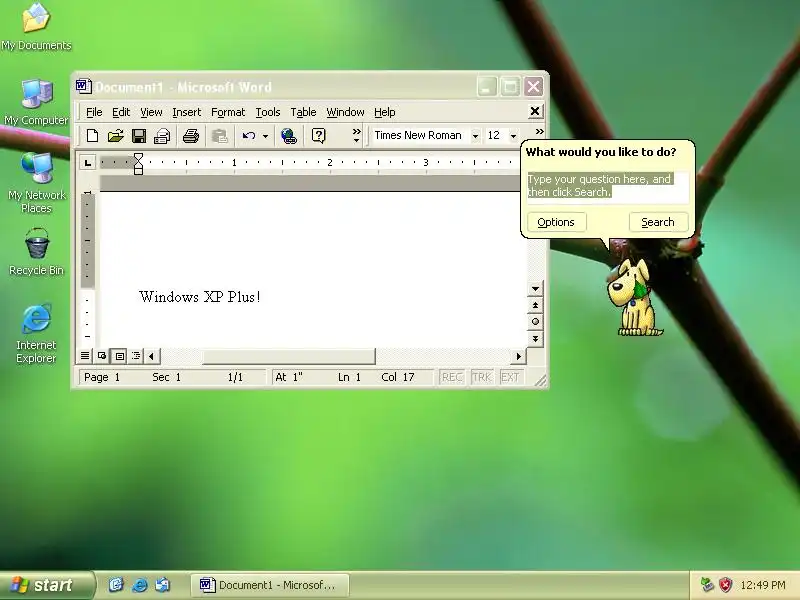Expand more Standard toolbar buttons chevron
This screenshot has width=800, height=600.
[x=356, y=135]
